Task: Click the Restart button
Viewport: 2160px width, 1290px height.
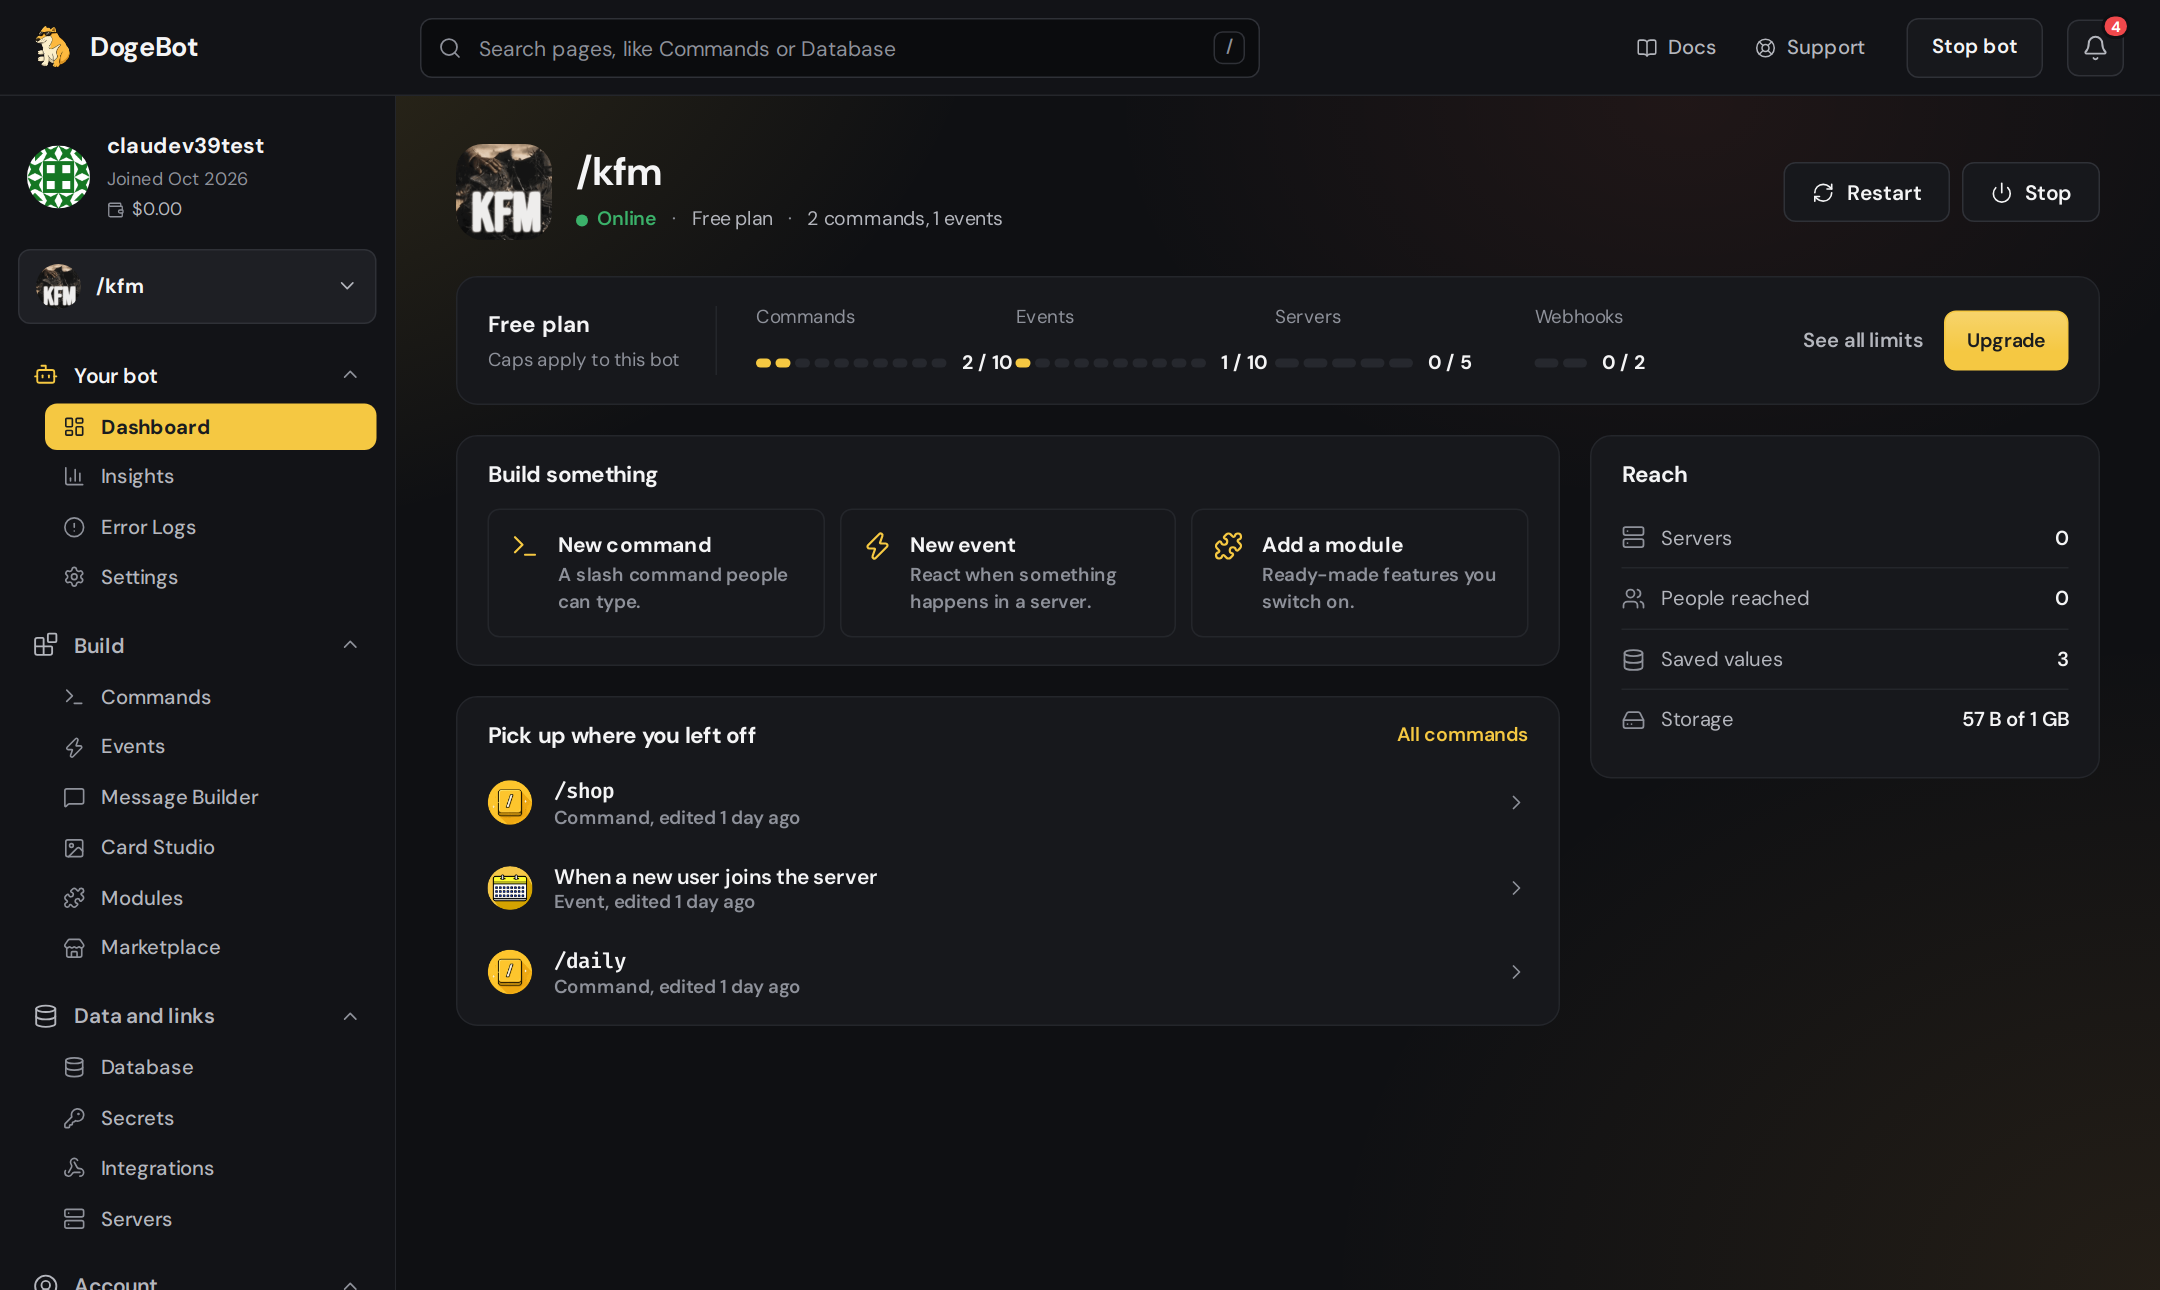Action: (x=1866, y=192)
